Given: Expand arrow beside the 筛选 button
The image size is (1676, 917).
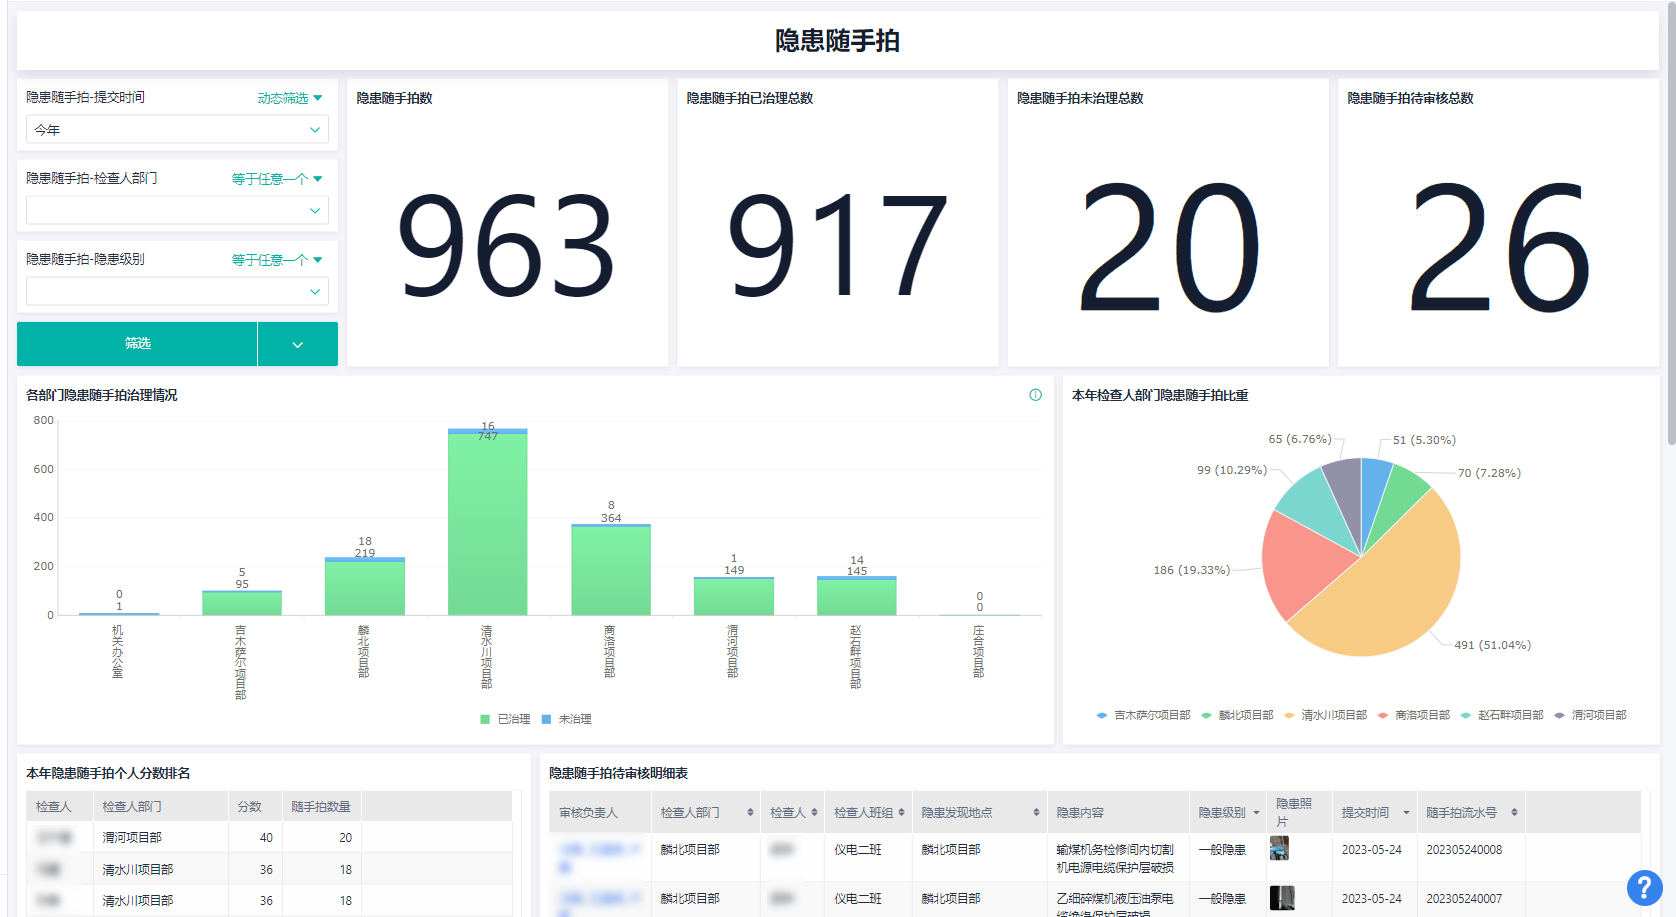Looking at the screenshot, I should click(297, 344).
